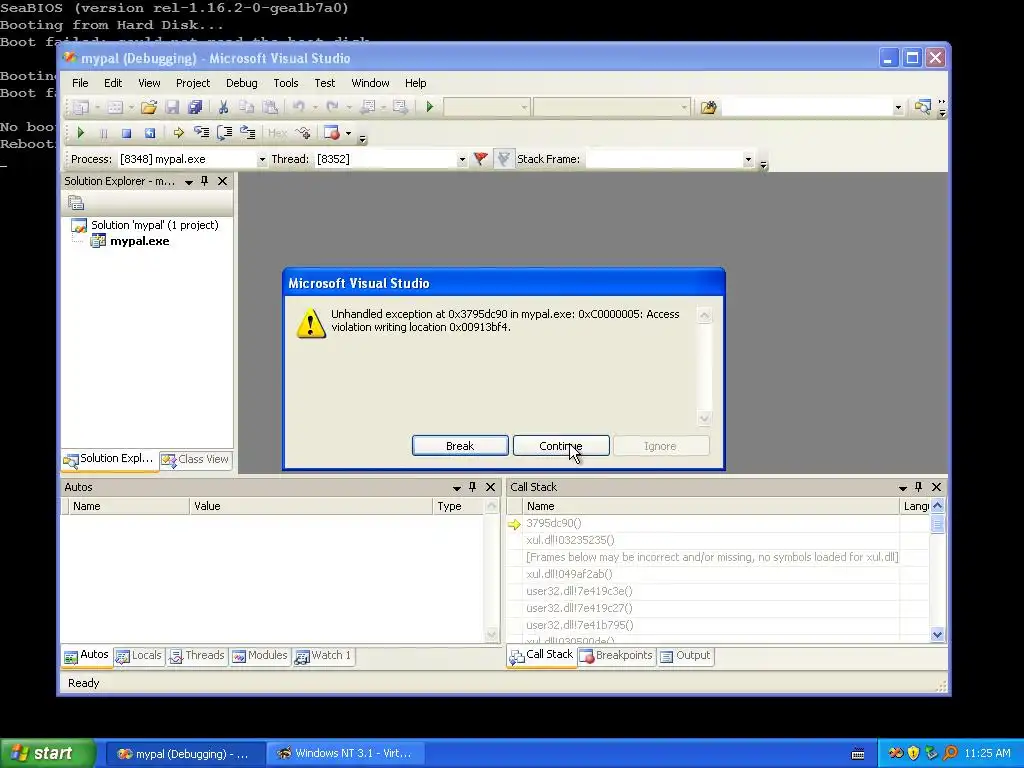Viewport: 1024px width, 768px height.
Task: Open the Thread dropdown showing 8352
Action: click(462, 159)
